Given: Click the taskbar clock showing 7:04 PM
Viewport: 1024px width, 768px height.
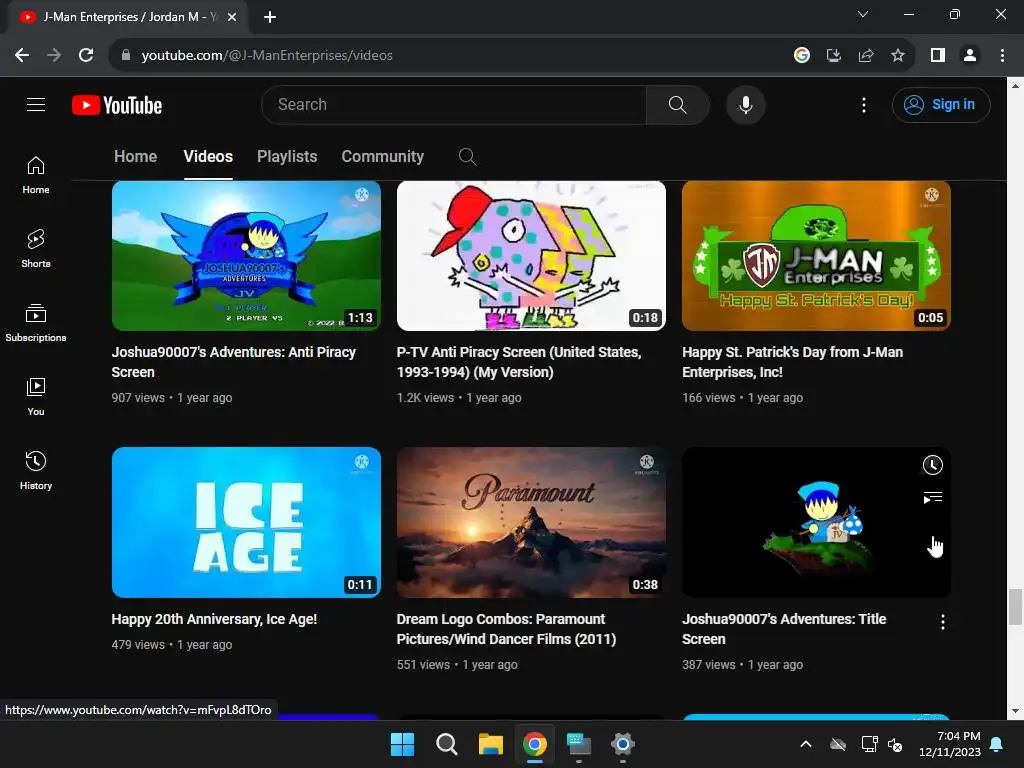Looking at the screenshot, I should 950,744.
